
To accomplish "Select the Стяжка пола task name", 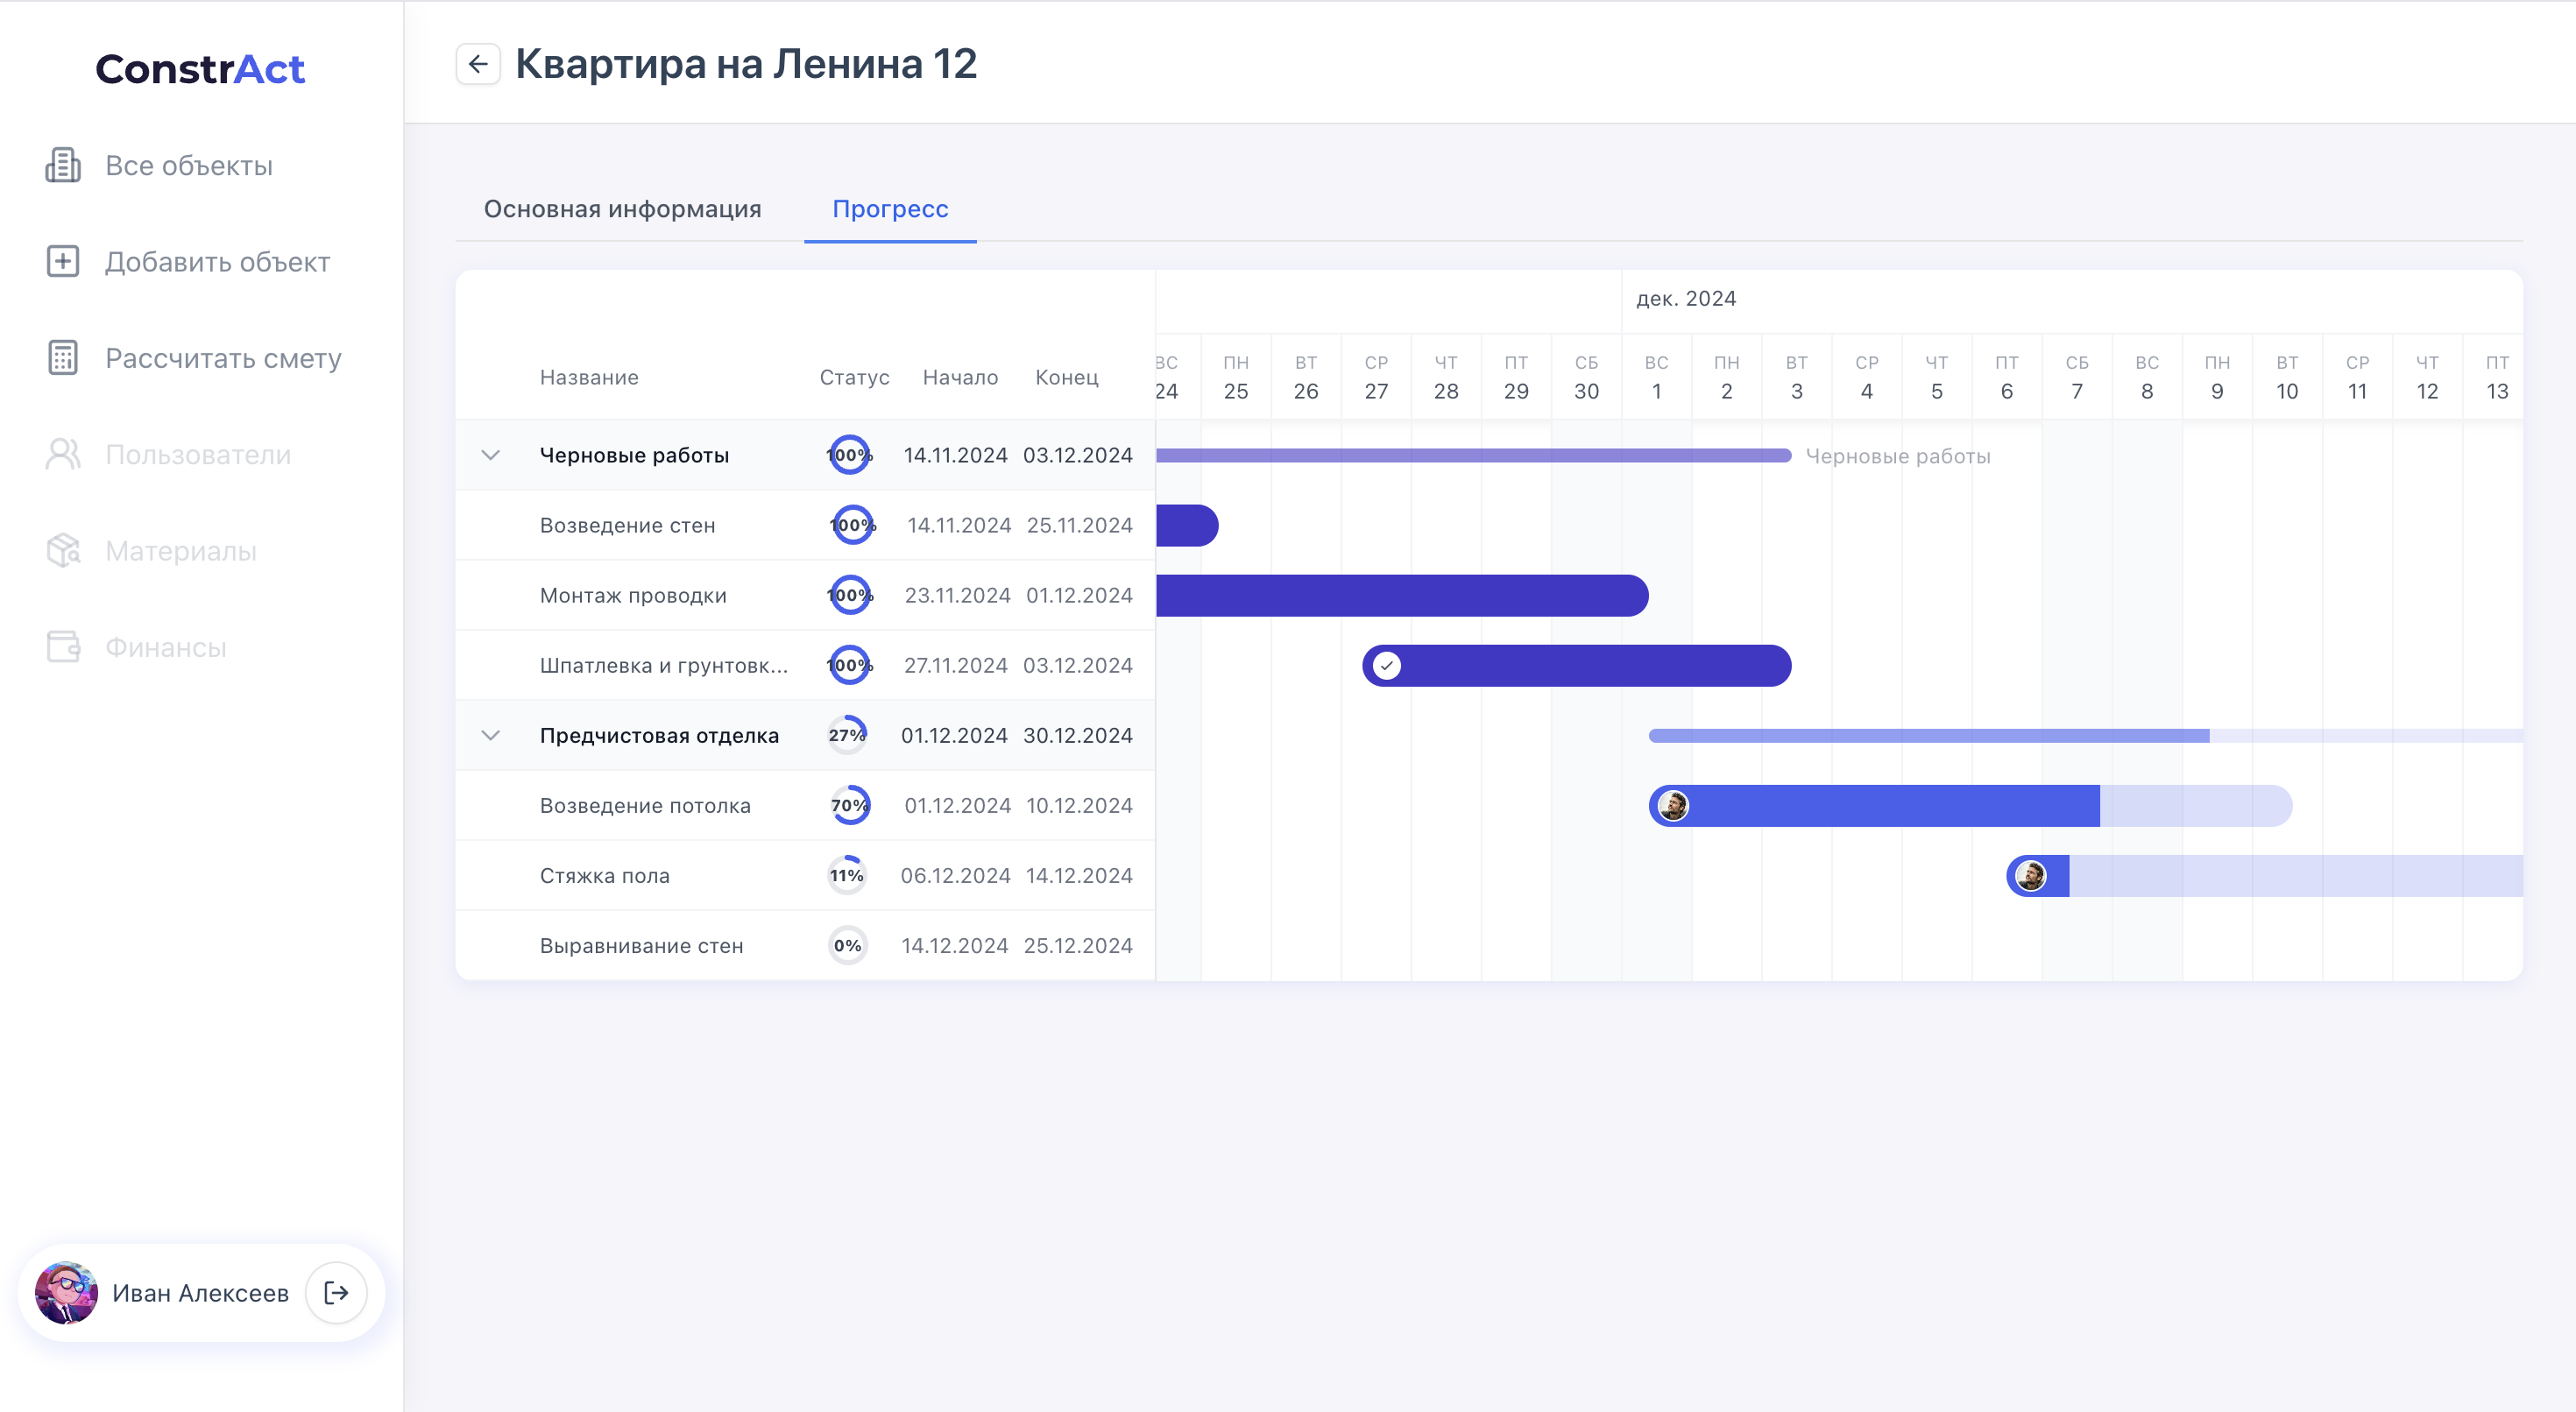I will pos(605,875).
